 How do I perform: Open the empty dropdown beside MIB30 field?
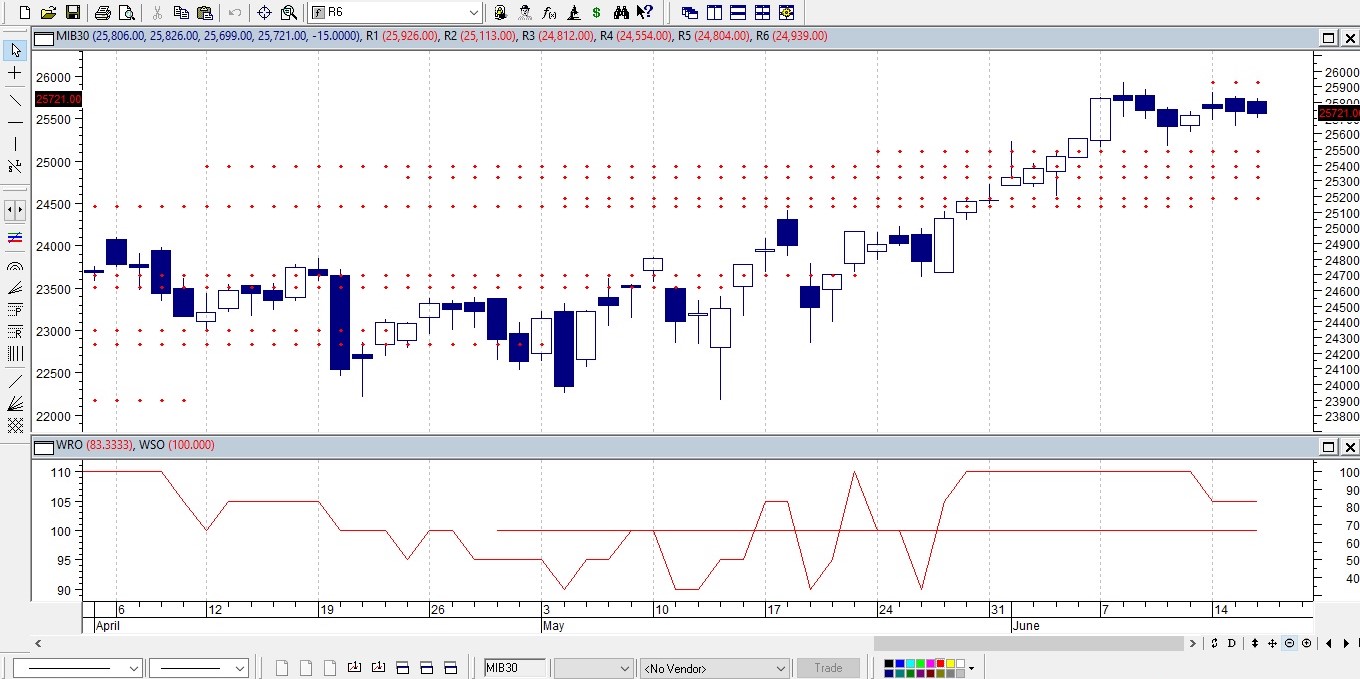(594, 668)
